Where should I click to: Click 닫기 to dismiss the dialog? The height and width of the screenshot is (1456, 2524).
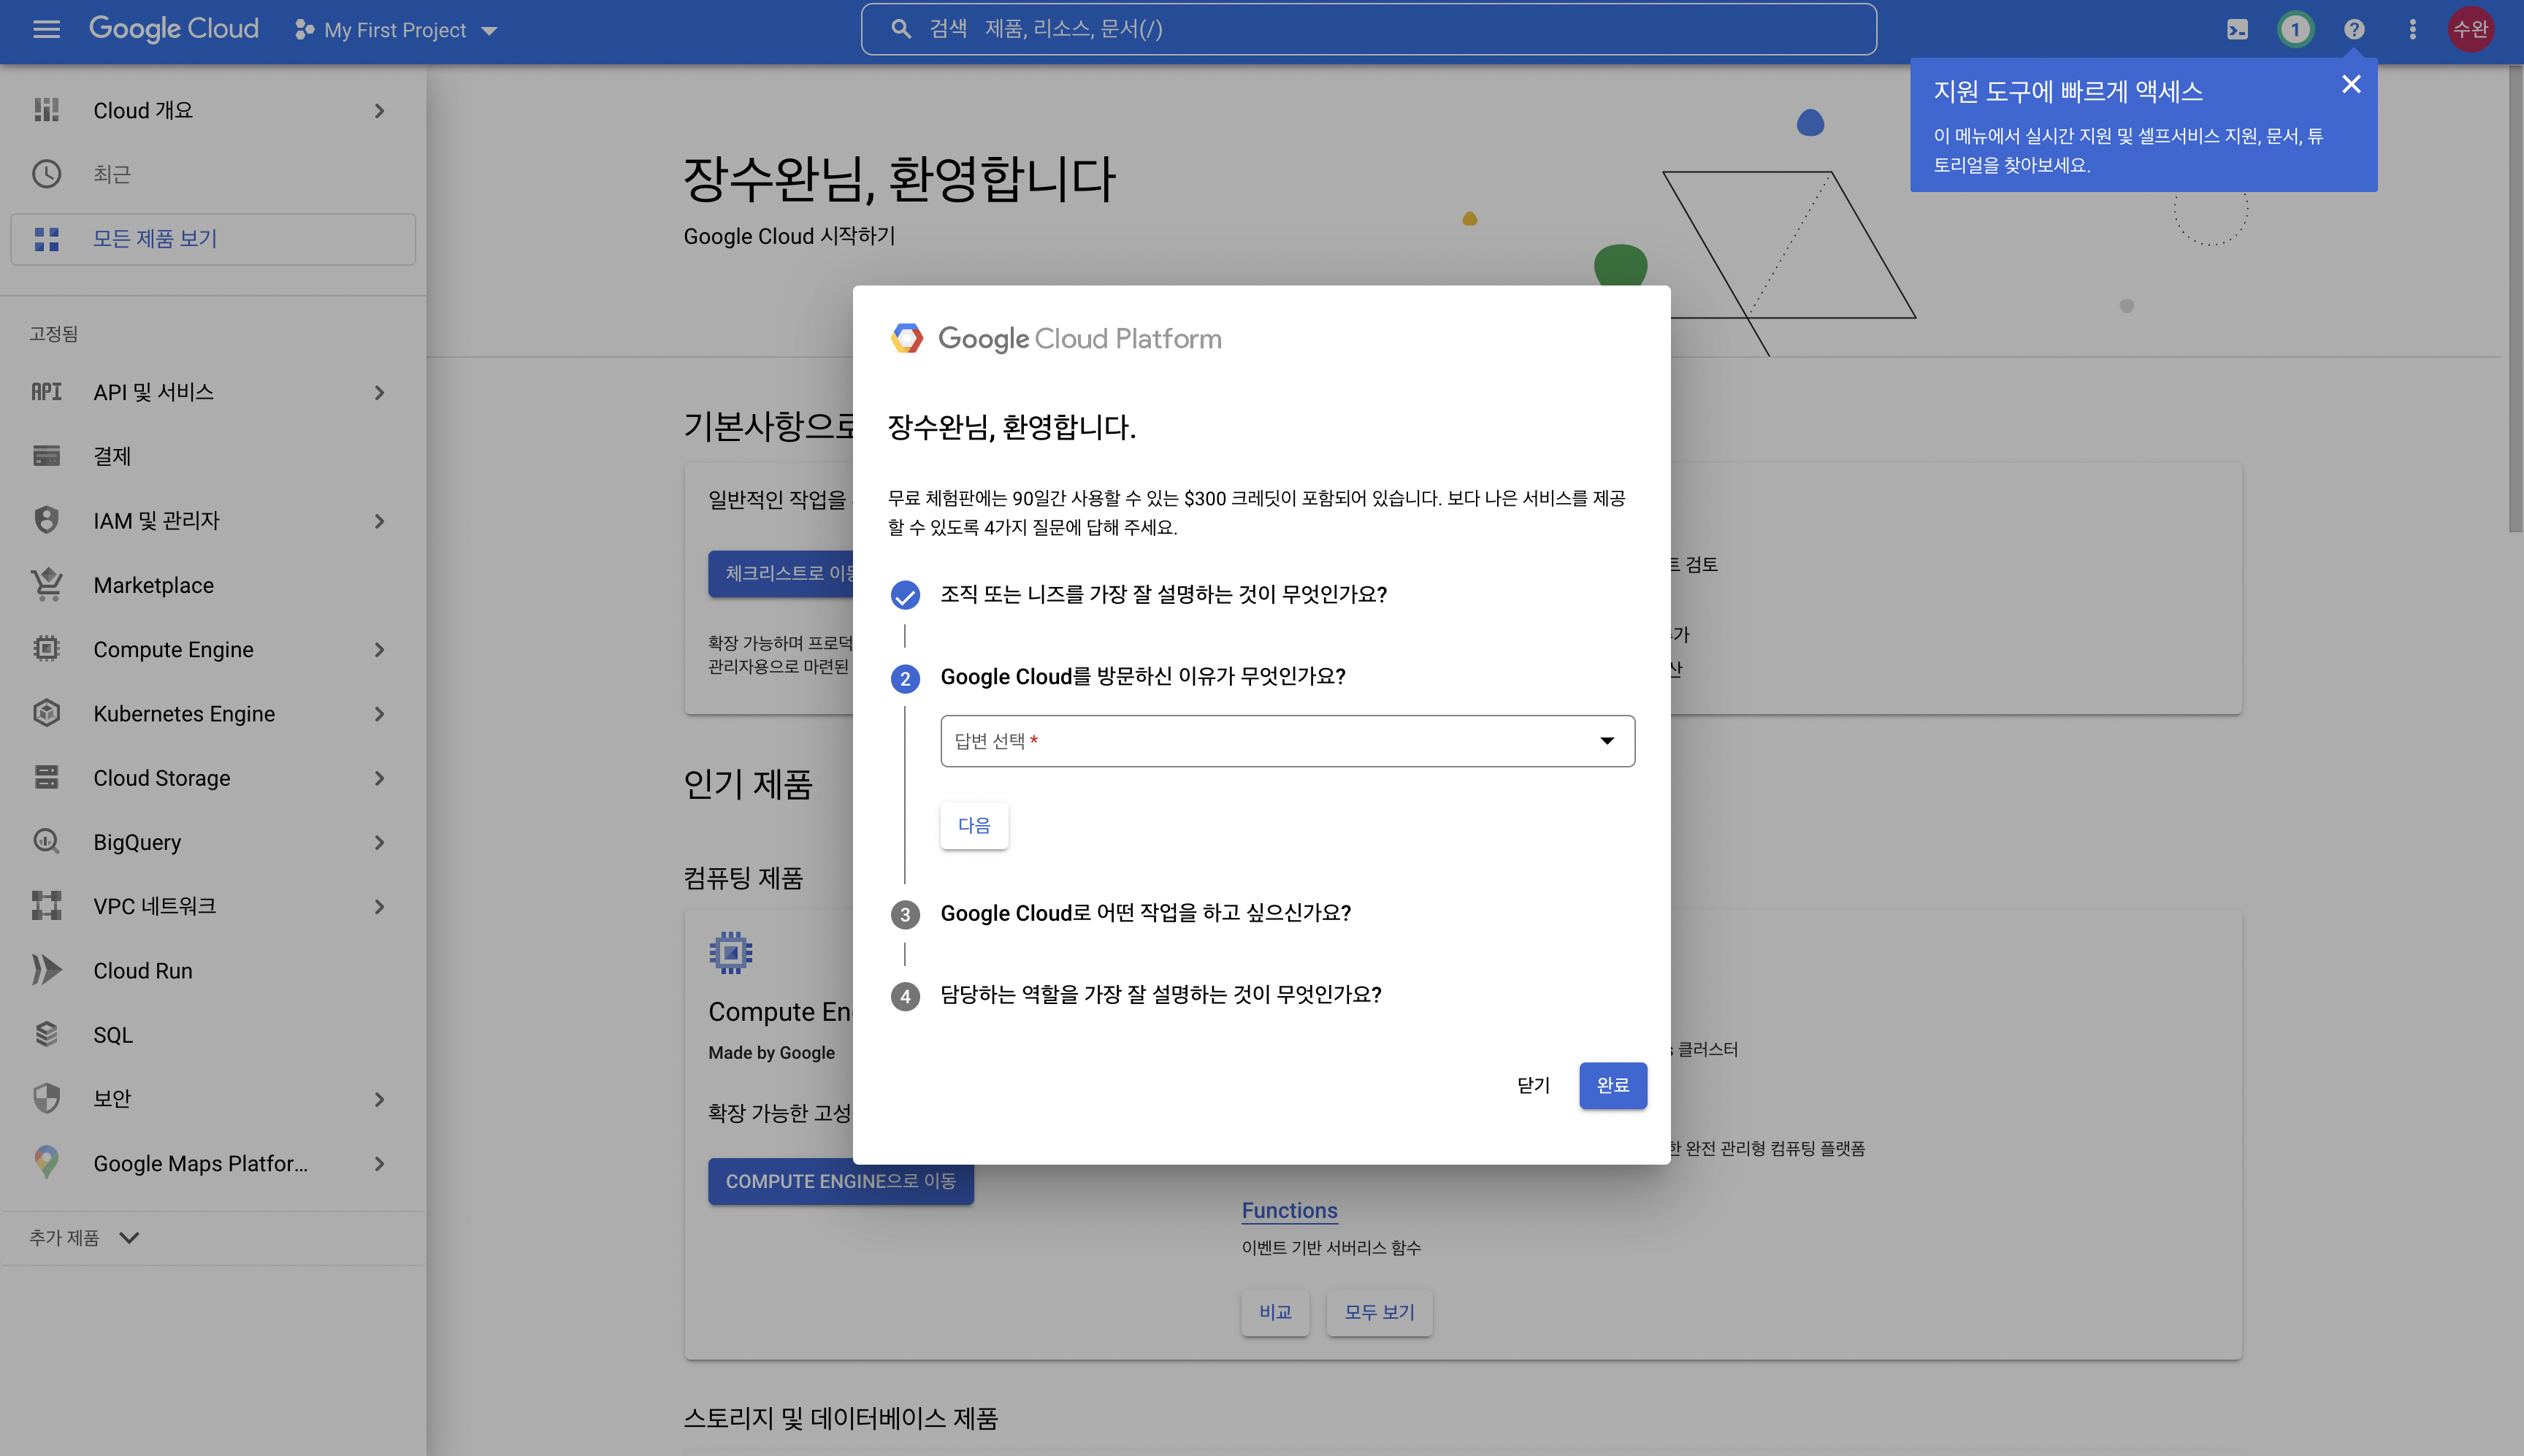coord(1533,1085)
